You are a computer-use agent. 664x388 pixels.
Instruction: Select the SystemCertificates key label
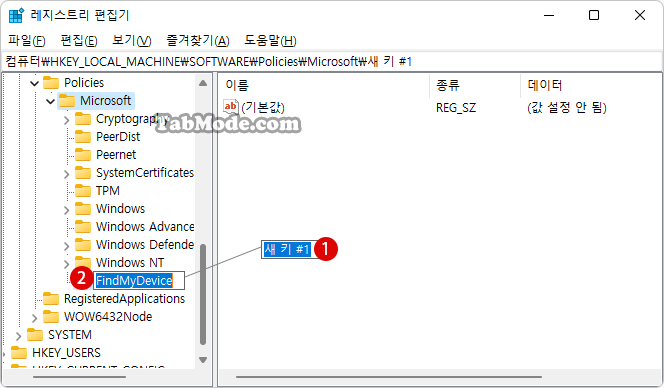pos(145,173)
